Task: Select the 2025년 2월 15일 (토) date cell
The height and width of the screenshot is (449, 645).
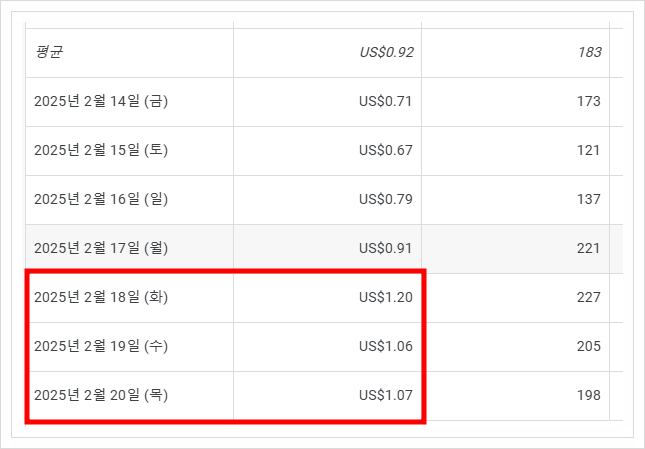Action: tap(101, 150)
